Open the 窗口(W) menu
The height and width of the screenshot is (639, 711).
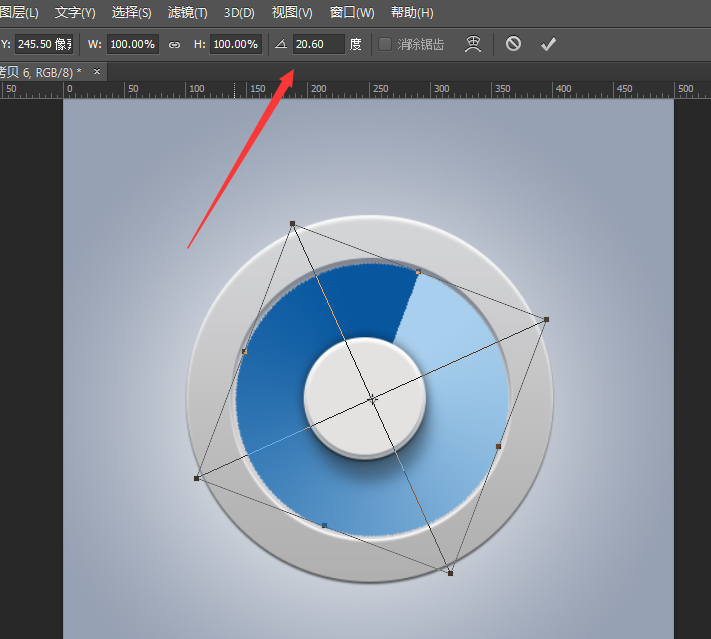[352, 13]
